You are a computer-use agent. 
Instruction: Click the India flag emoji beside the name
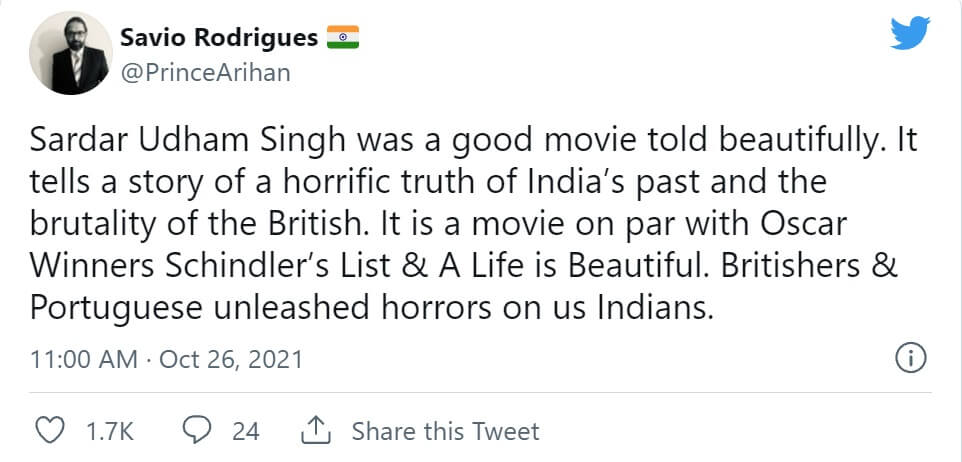(x=342, y=38)
